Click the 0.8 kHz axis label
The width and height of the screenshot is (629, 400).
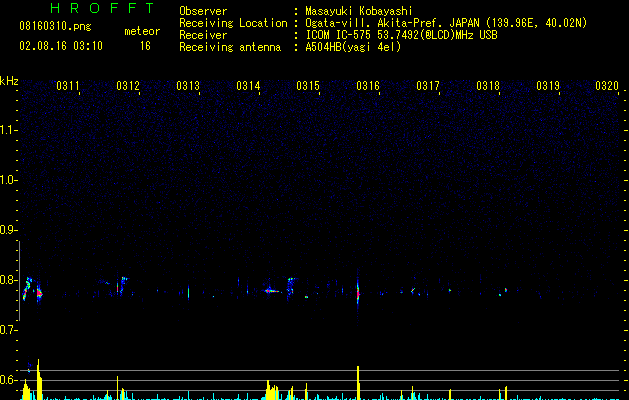coord(8,280)
